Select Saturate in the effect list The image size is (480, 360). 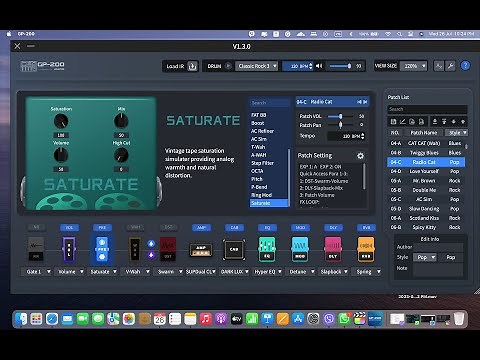coord(268,203)
